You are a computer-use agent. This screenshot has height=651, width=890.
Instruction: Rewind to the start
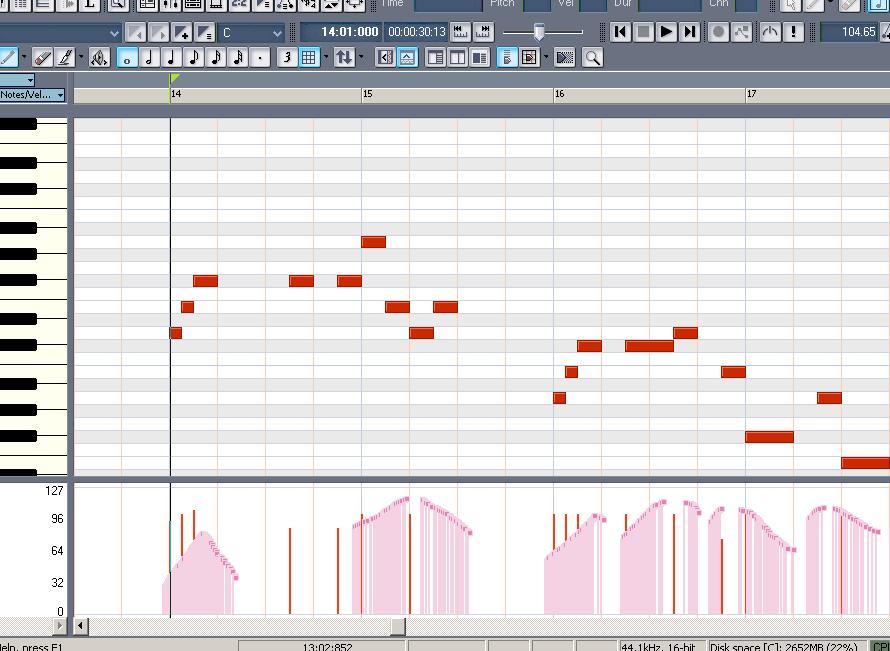[x=620, y=32]
